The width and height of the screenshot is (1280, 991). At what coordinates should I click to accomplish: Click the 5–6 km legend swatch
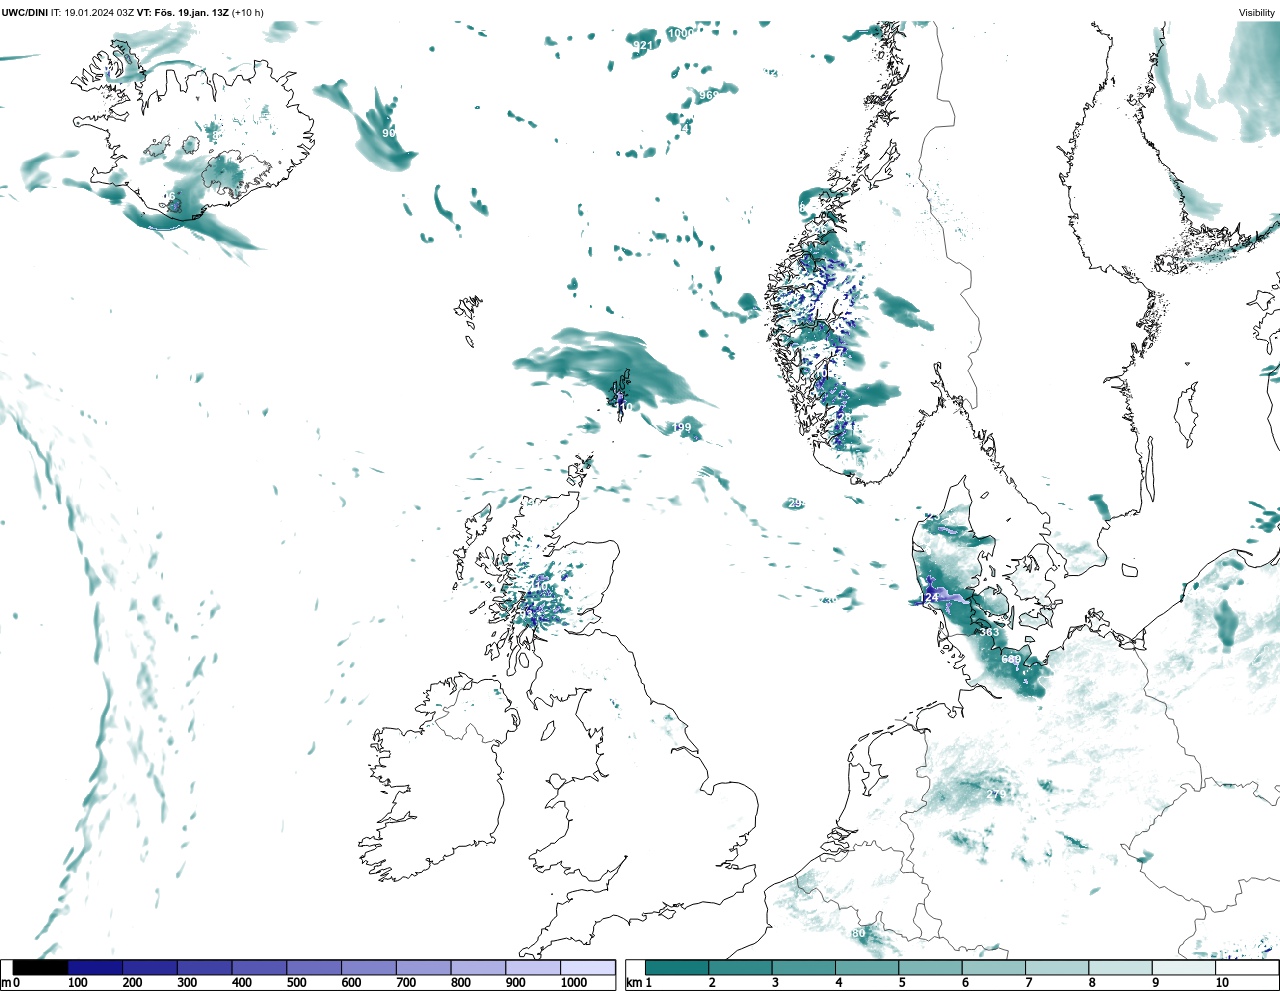pos(931,967)
